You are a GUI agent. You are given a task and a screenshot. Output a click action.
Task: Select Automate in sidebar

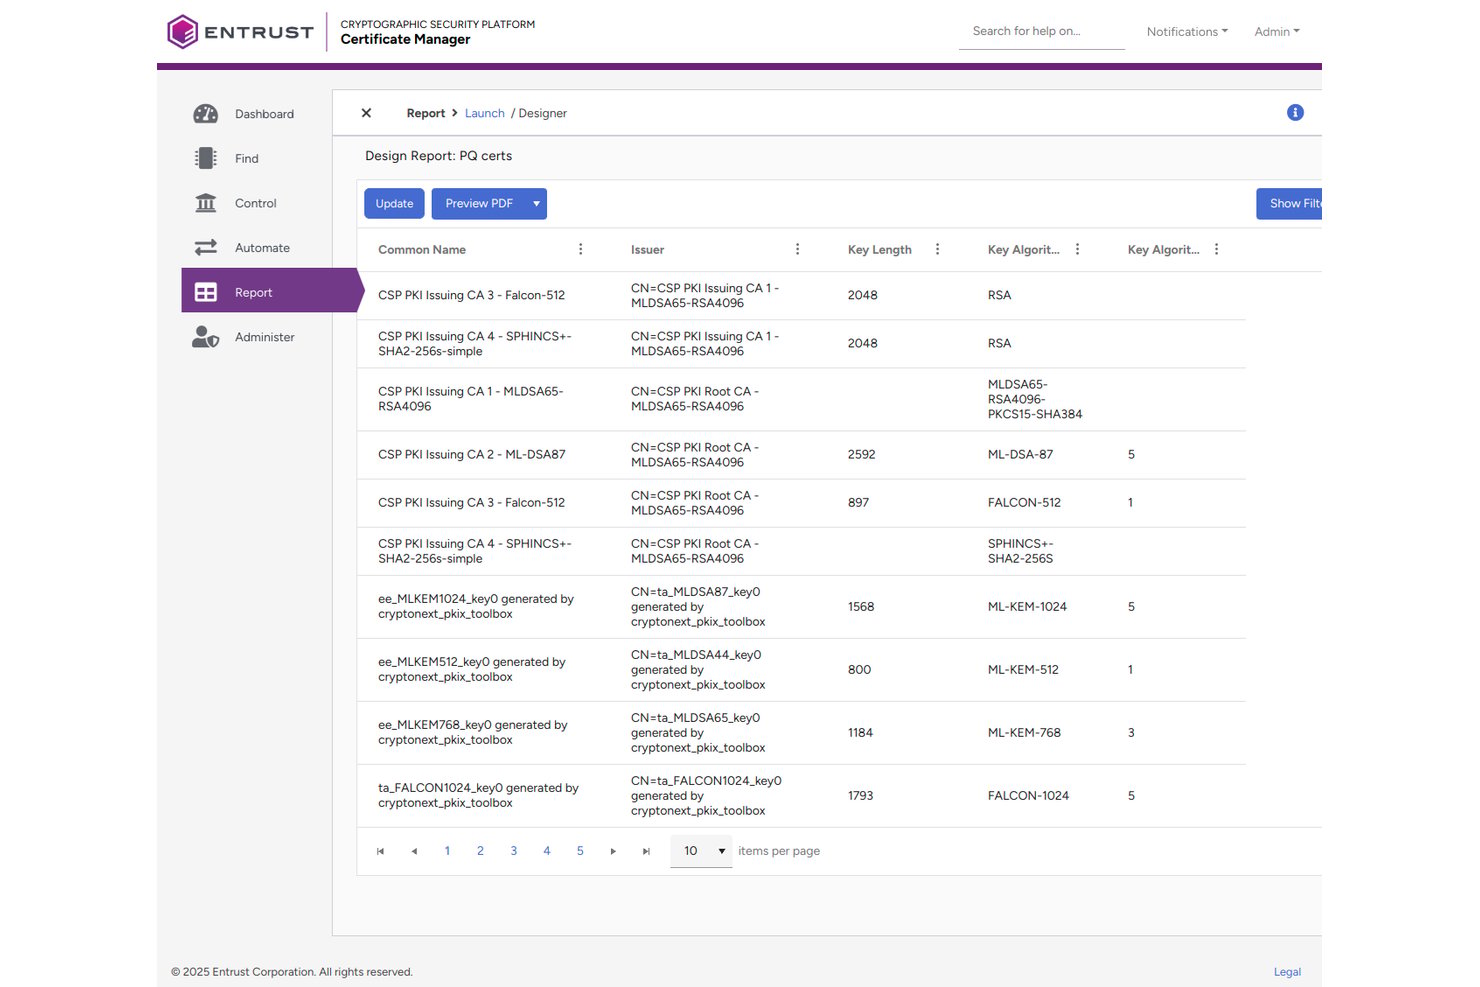[x=262, y=247]
